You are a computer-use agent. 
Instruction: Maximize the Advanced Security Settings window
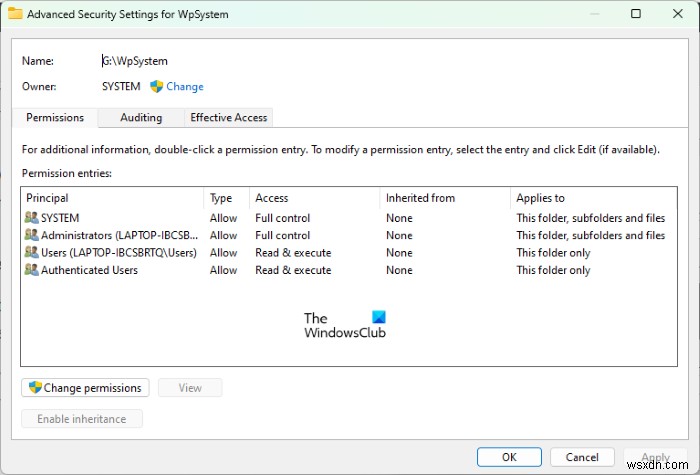(x=636, y=14)
